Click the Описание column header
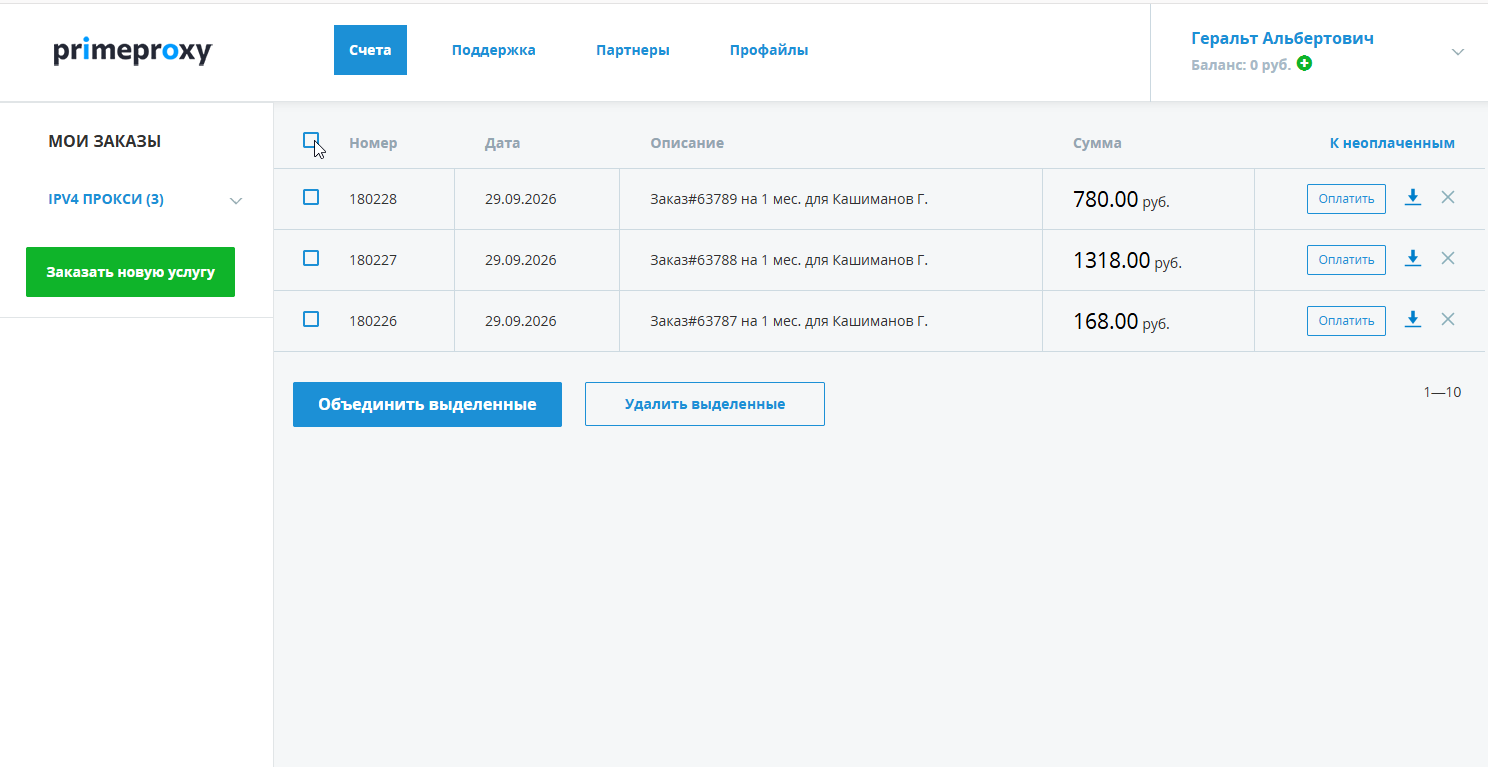 click(687, 143)
